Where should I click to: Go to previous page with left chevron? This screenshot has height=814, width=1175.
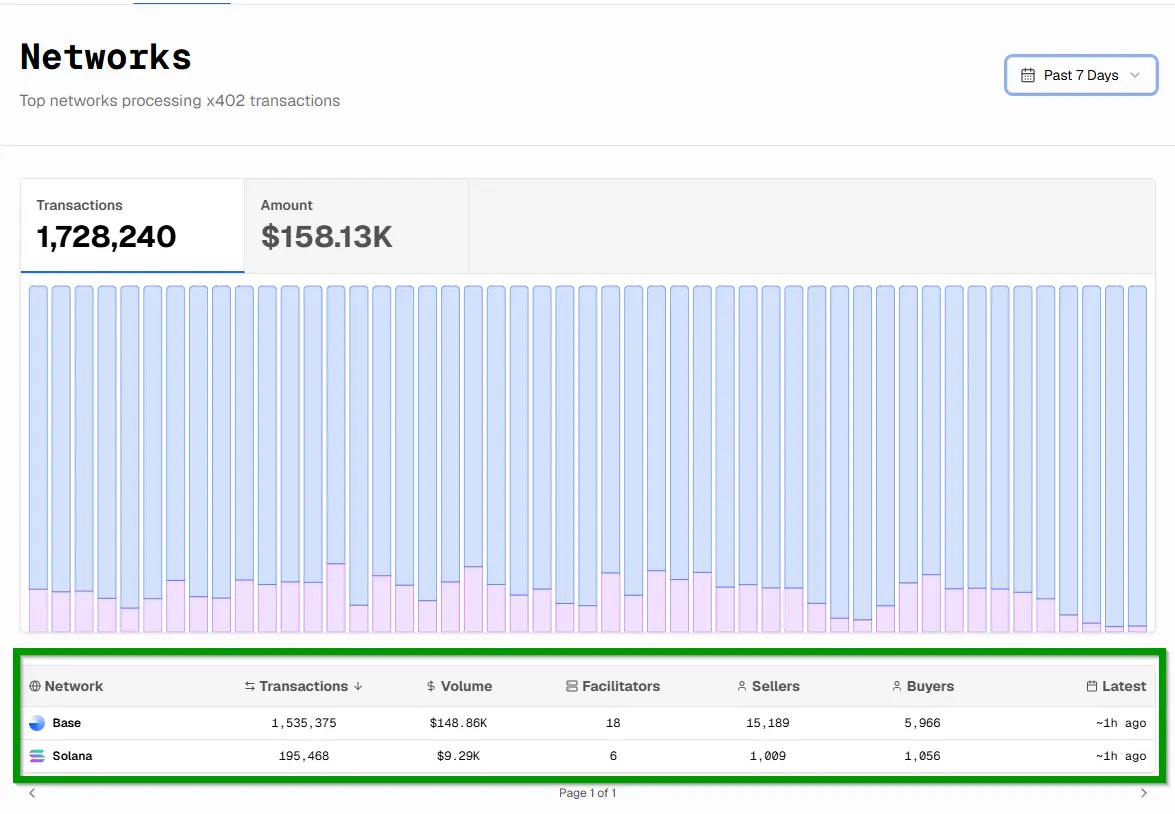coord(31,793)
